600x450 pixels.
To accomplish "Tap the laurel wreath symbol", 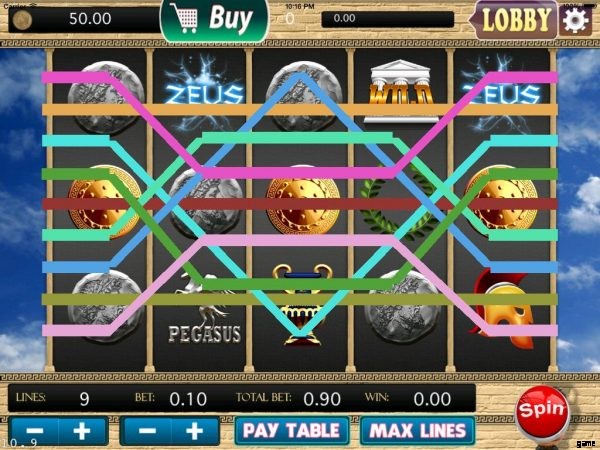I will pyautogui.click(x=399, y=201).
